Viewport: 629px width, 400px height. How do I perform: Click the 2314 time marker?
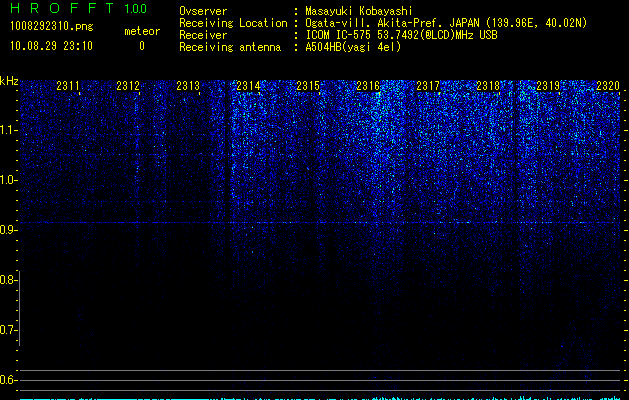point(248,86)
